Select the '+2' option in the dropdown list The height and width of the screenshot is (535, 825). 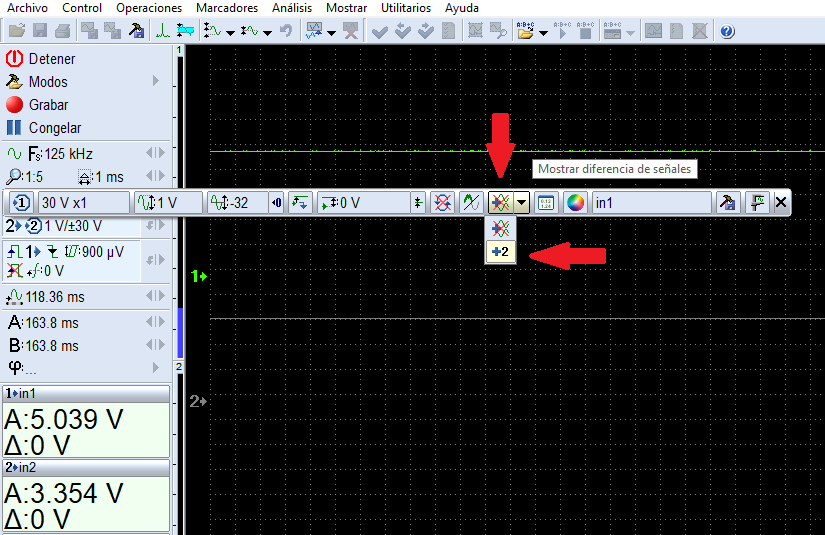click(x=501, y=253)
